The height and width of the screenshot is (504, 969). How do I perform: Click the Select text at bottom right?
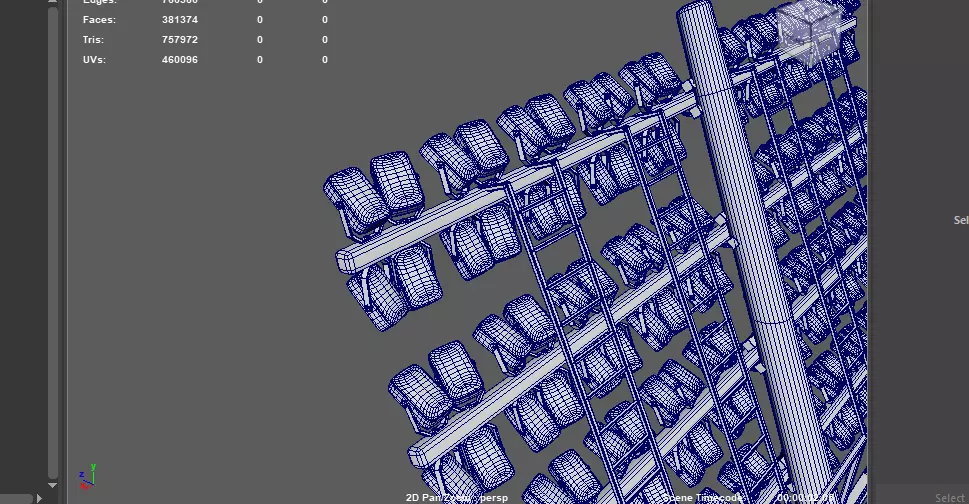coord(949,498)
